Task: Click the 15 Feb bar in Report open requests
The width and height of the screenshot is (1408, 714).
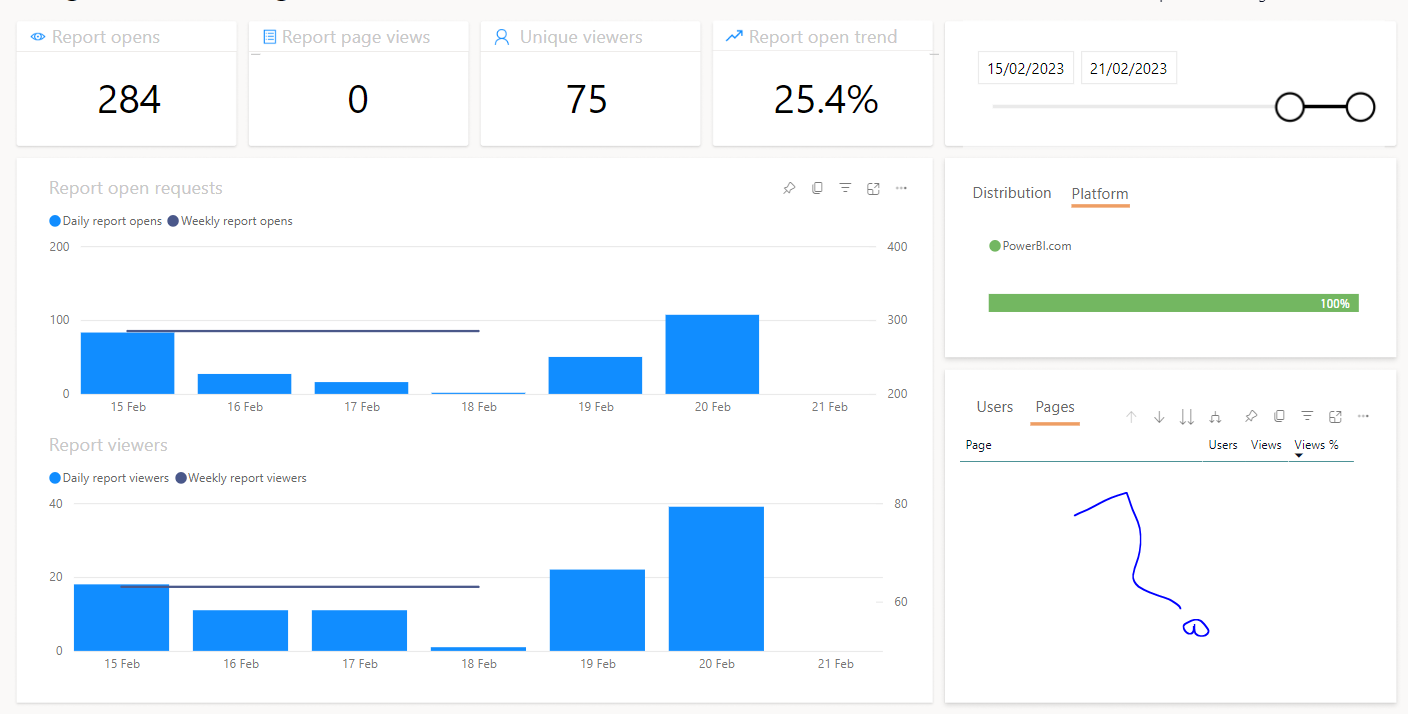Action: (127, 363)
